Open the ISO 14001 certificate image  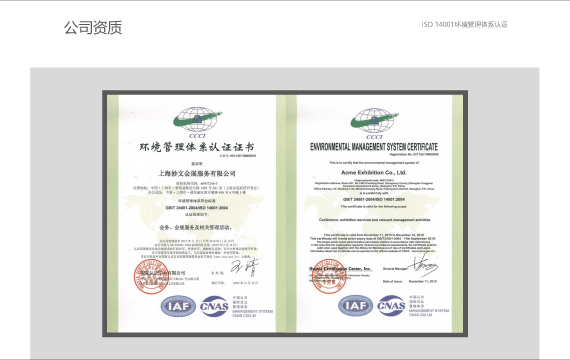click(x=285, y=213)
